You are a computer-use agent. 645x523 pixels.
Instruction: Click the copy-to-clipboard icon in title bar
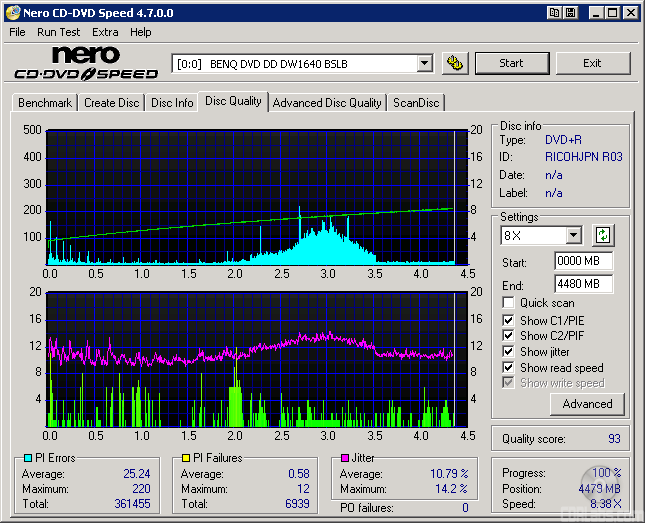click(x=554, y=13)
